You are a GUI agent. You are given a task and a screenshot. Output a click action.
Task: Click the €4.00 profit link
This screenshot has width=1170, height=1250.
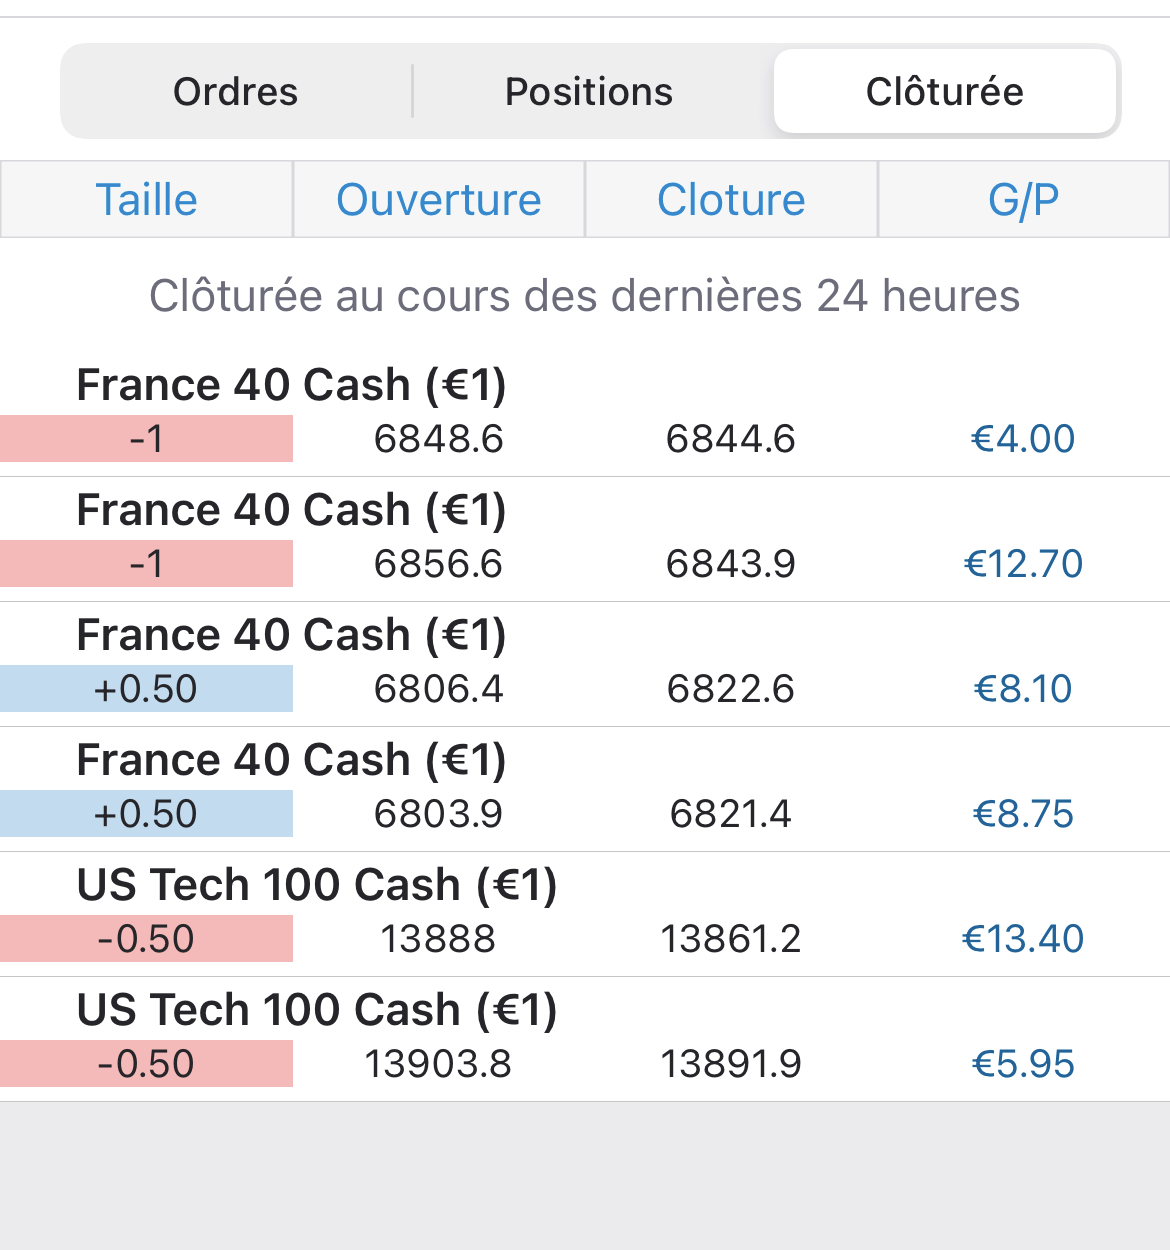1023,439
